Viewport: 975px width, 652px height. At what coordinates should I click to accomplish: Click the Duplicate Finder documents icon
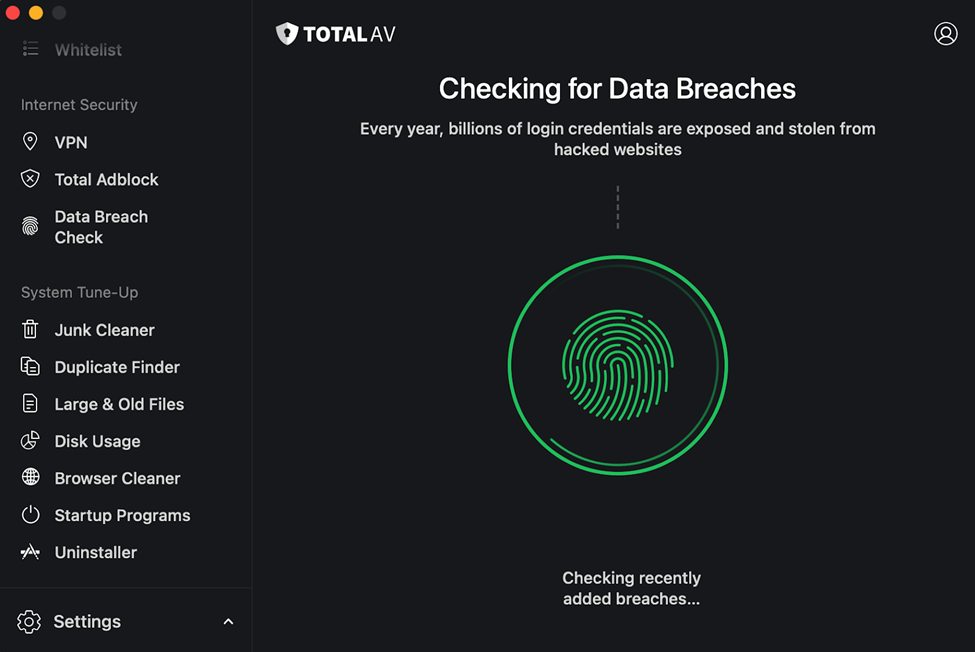point(30,367)
